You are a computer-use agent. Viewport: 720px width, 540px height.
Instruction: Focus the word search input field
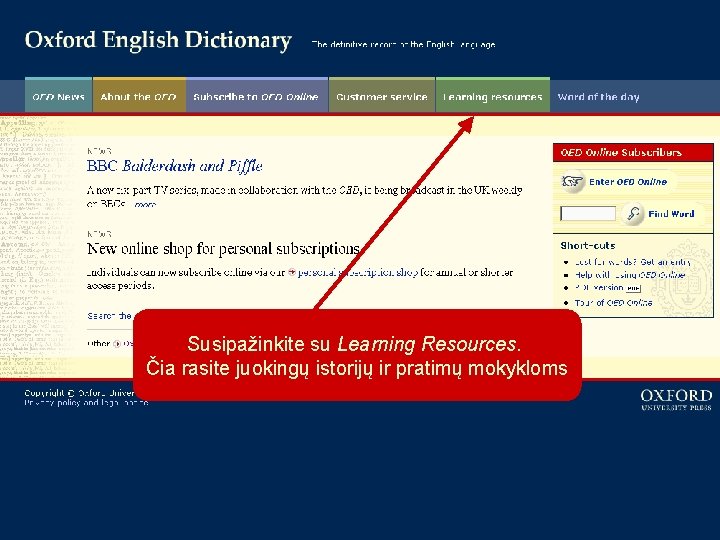[x=588, y=214]
